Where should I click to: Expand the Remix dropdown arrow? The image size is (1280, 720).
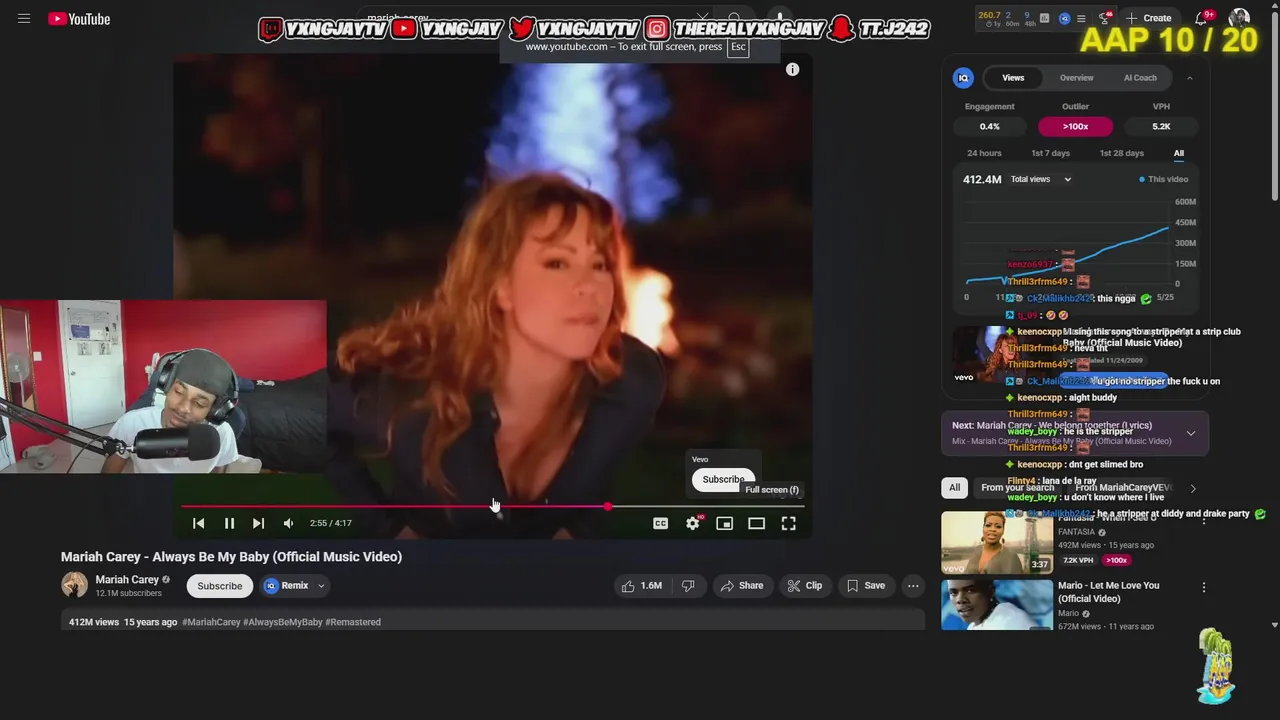pyautogui.click(x=321, y=586)
